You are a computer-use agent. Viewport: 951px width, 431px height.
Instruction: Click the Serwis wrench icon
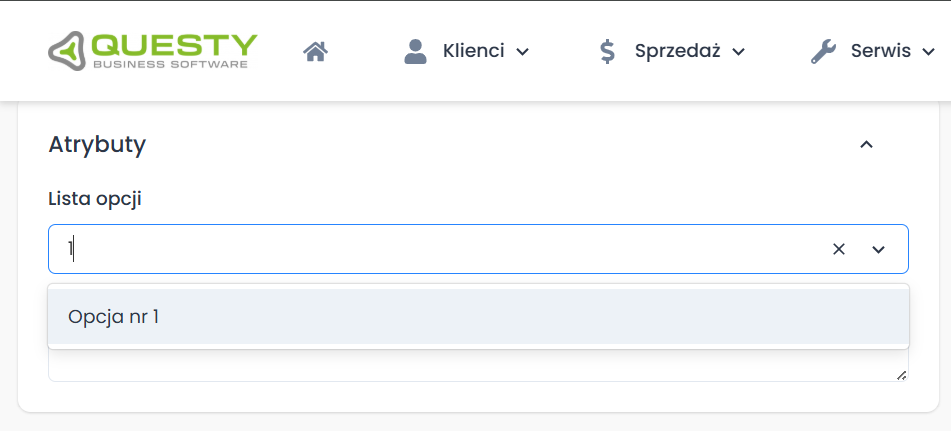click(x=823, y=51)
